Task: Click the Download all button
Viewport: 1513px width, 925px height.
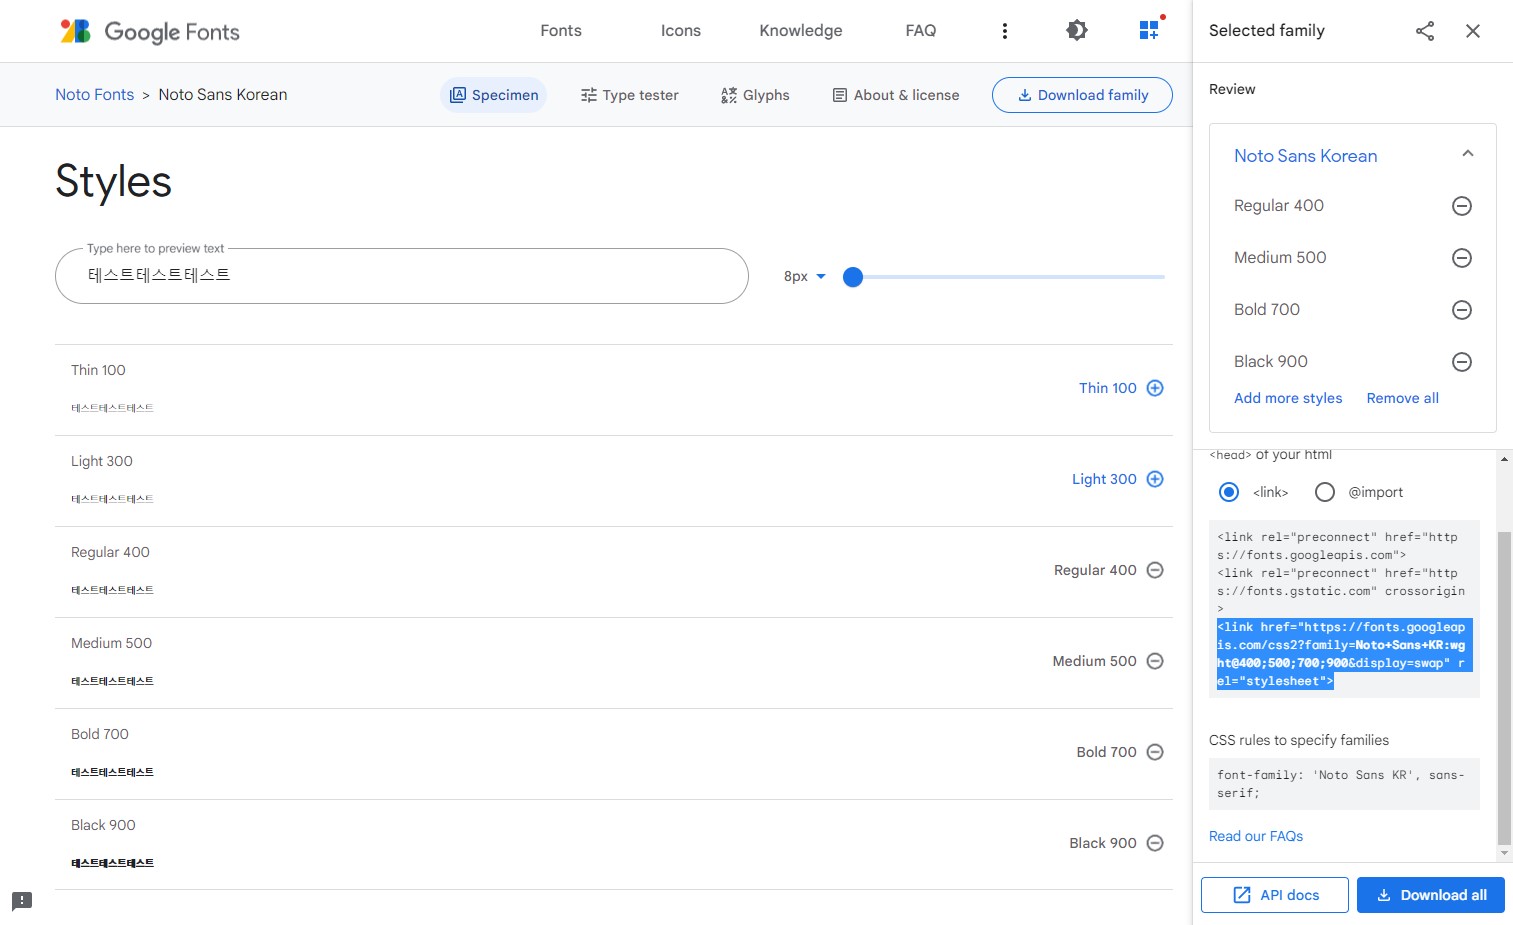Action: coord(1431,895)
